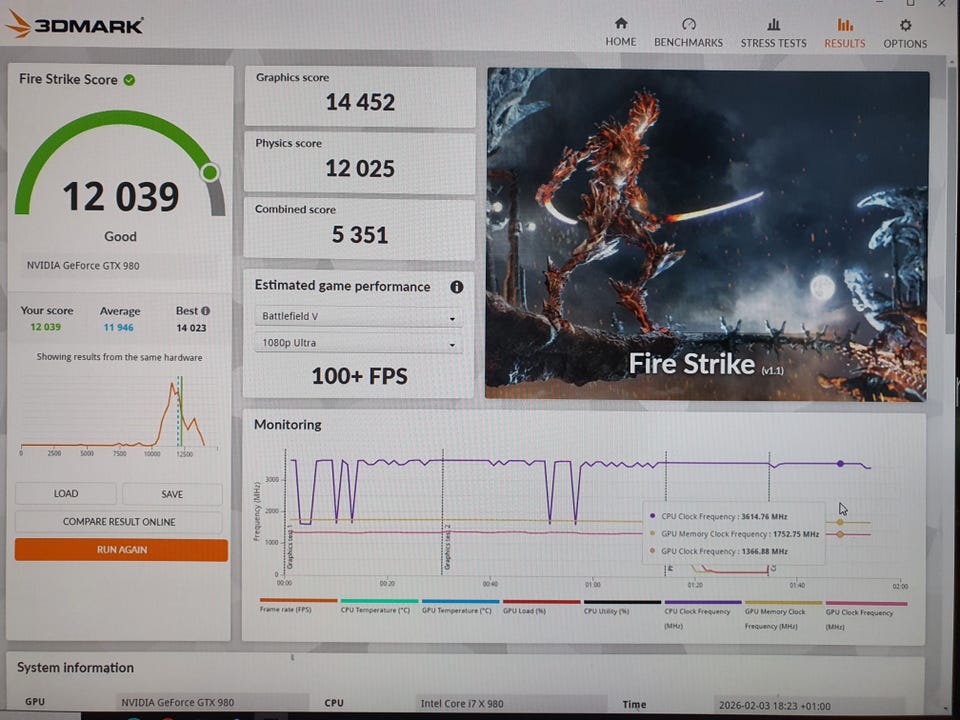Click the System information heading
The width and height of the screenshot is (960, 720).
point(75,667)
